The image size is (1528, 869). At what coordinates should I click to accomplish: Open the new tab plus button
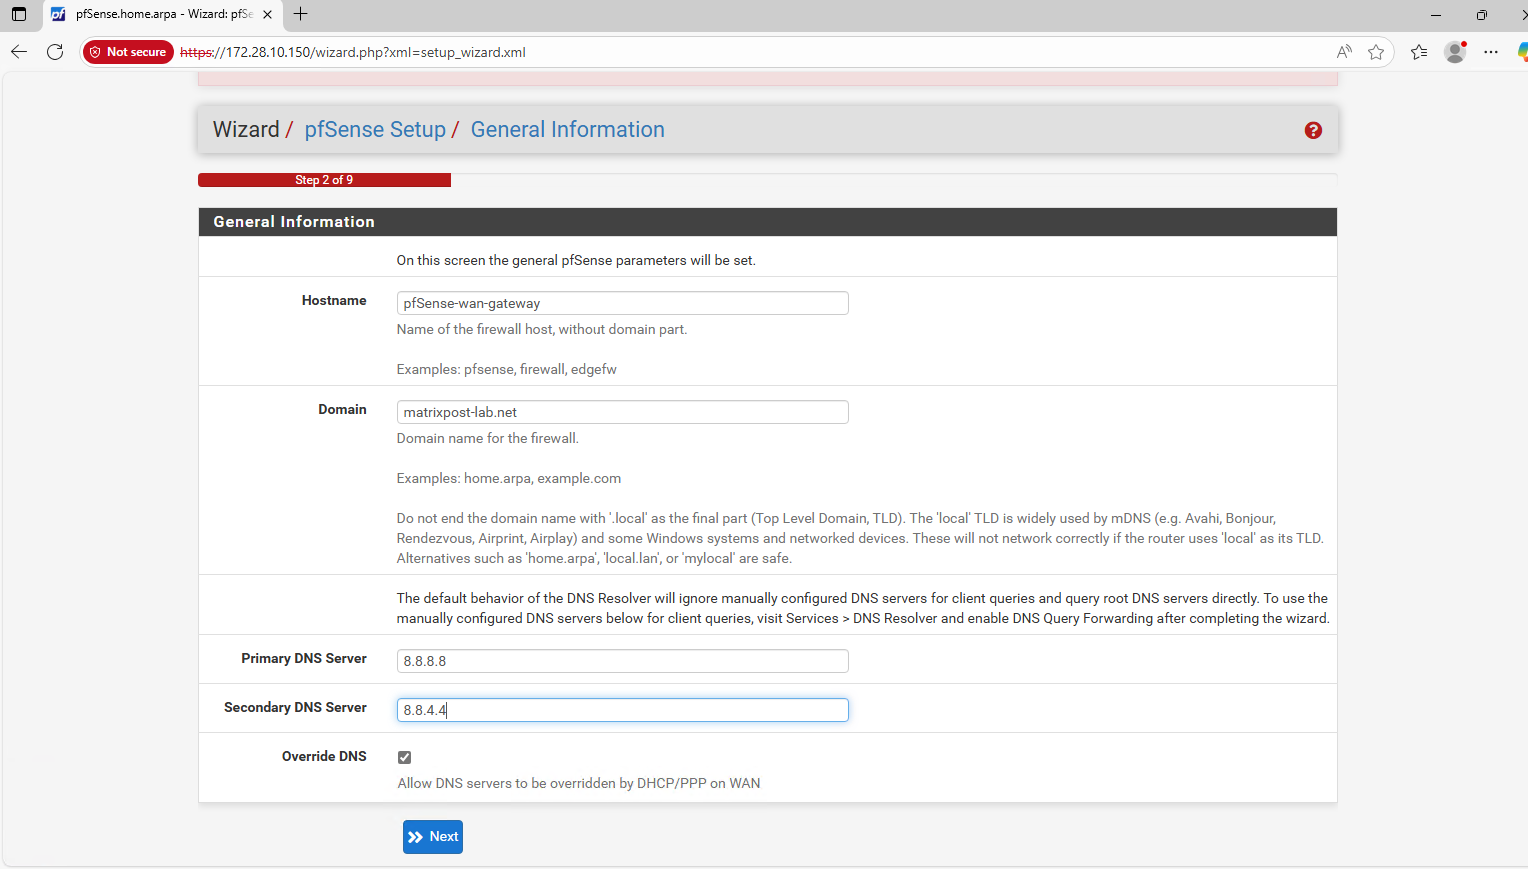tap(300, 14)
